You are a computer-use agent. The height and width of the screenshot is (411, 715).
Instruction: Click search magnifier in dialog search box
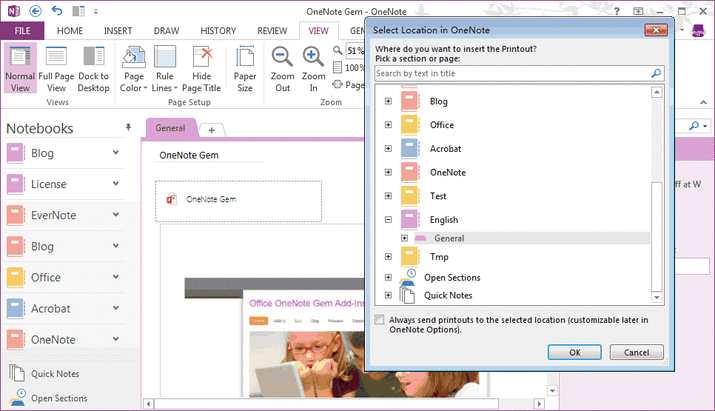tap(656, 73)
